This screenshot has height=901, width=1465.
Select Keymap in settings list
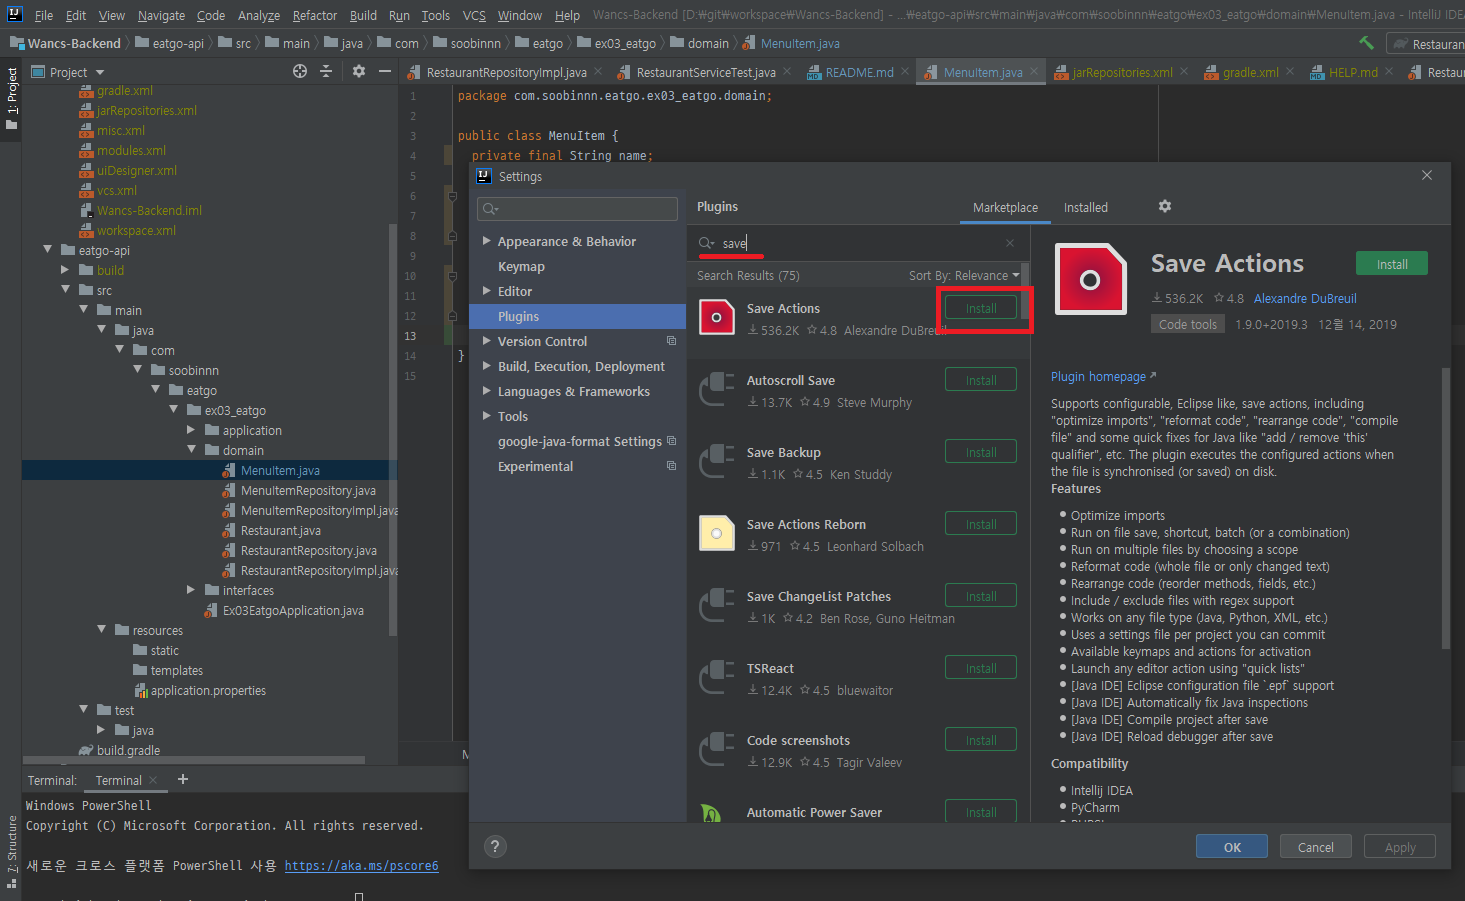coord(521,266)
